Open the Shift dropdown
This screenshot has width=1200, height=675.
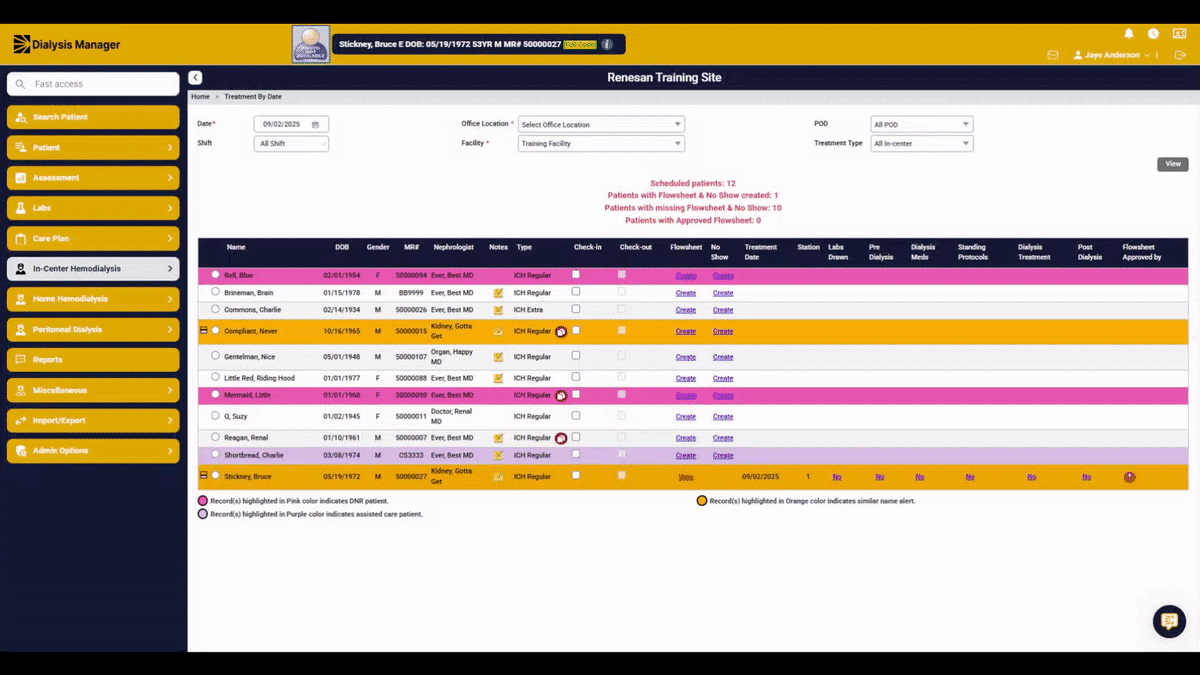291,144
